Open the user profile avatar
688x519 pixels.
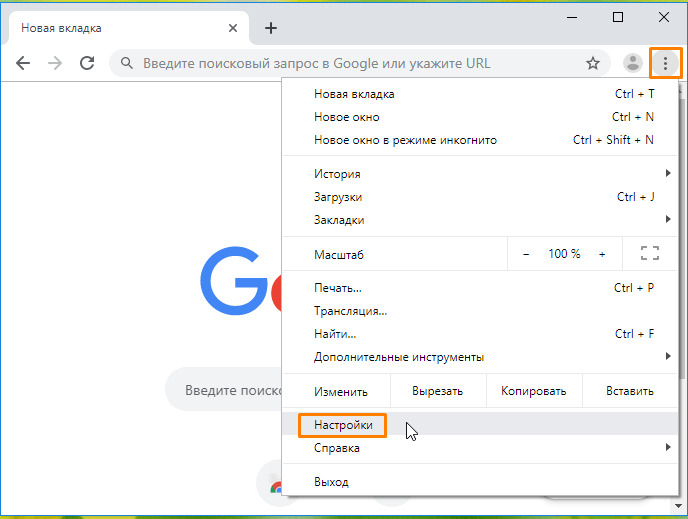[x=633, y=63]
